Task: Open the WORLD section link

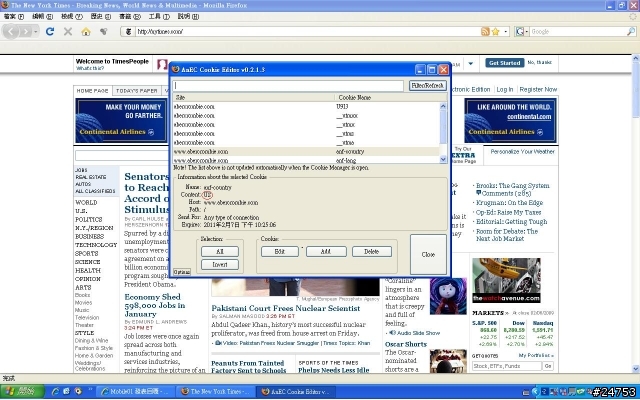Action: click(86, 202)
